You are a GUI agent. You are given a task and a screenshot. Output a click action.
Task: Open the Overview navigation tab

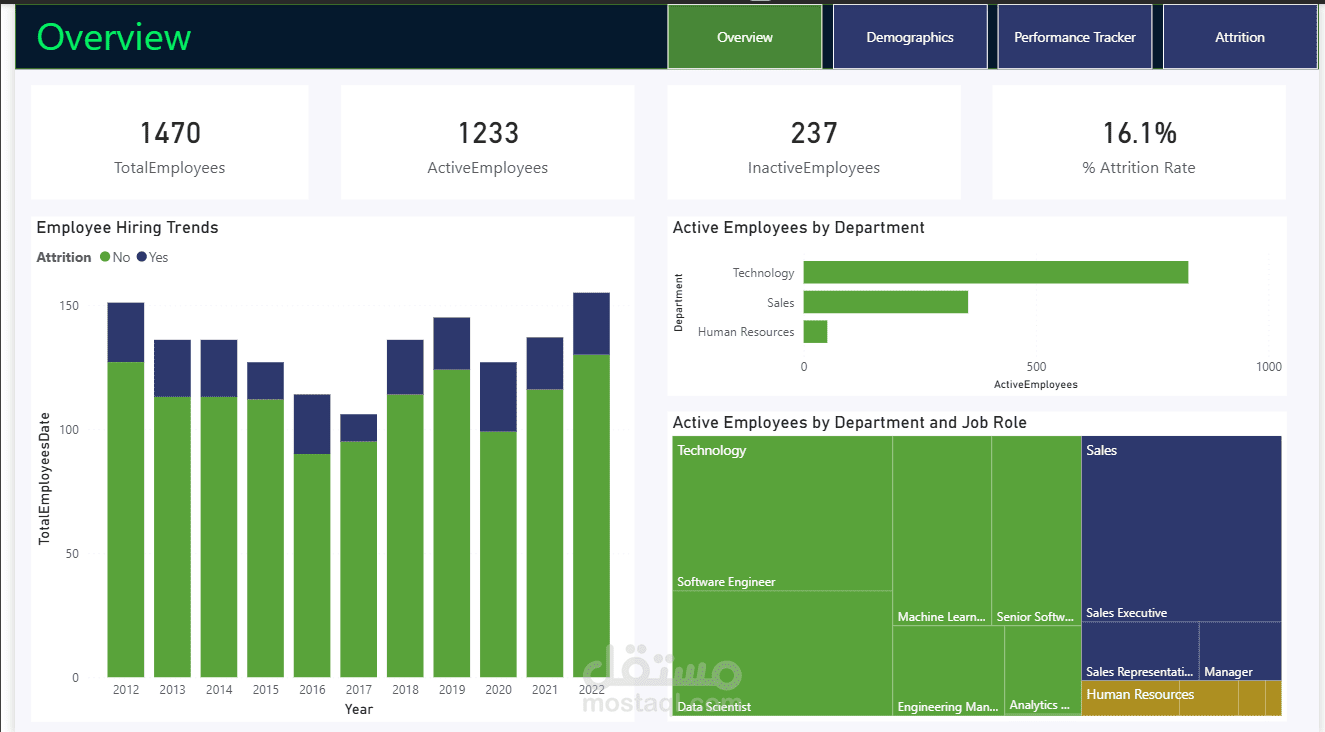click(x=745, y=37)
